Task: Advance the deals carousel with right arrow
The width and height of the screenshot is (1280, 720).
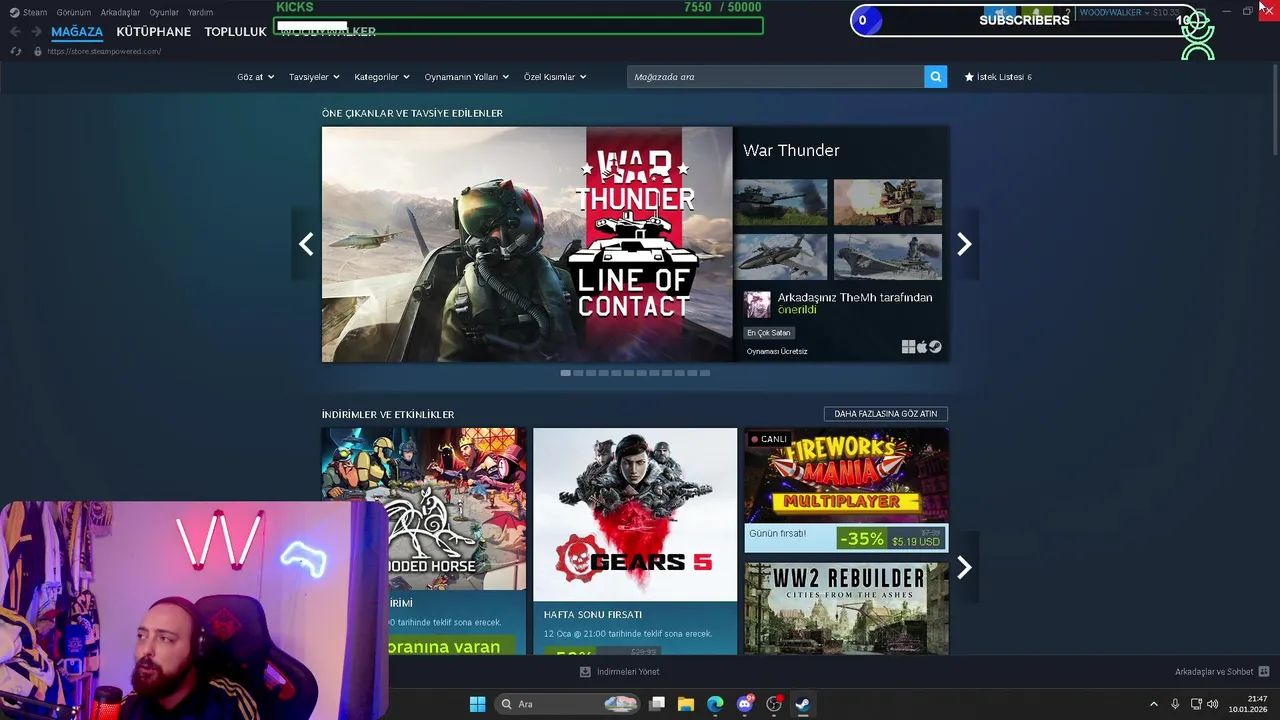Action: [x=964, y=568]
